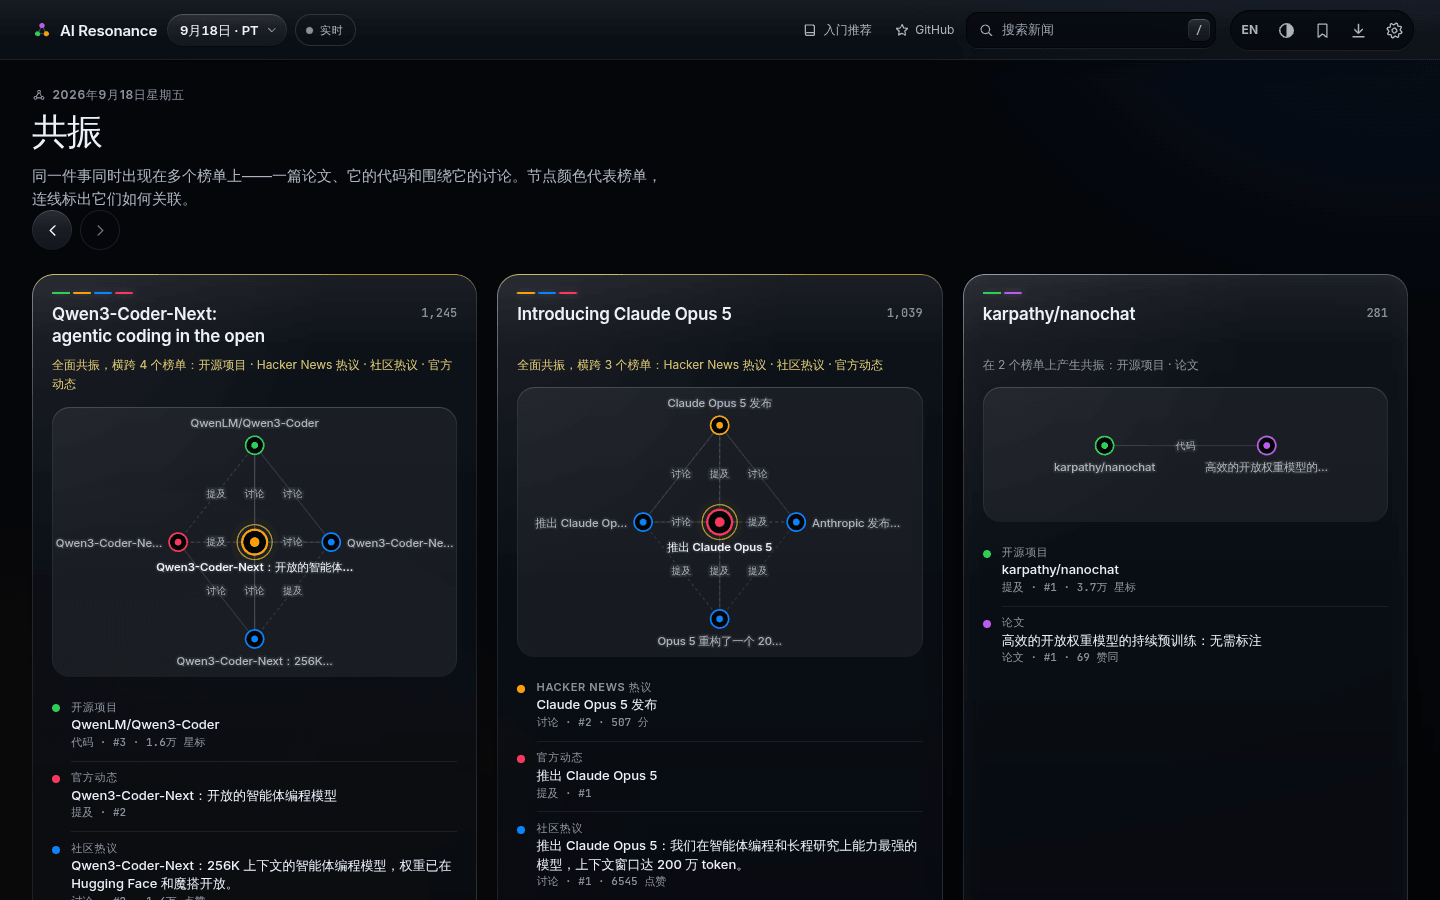Select the green QwenLM/Qwen3-Coder graph node

coord(255,445)
